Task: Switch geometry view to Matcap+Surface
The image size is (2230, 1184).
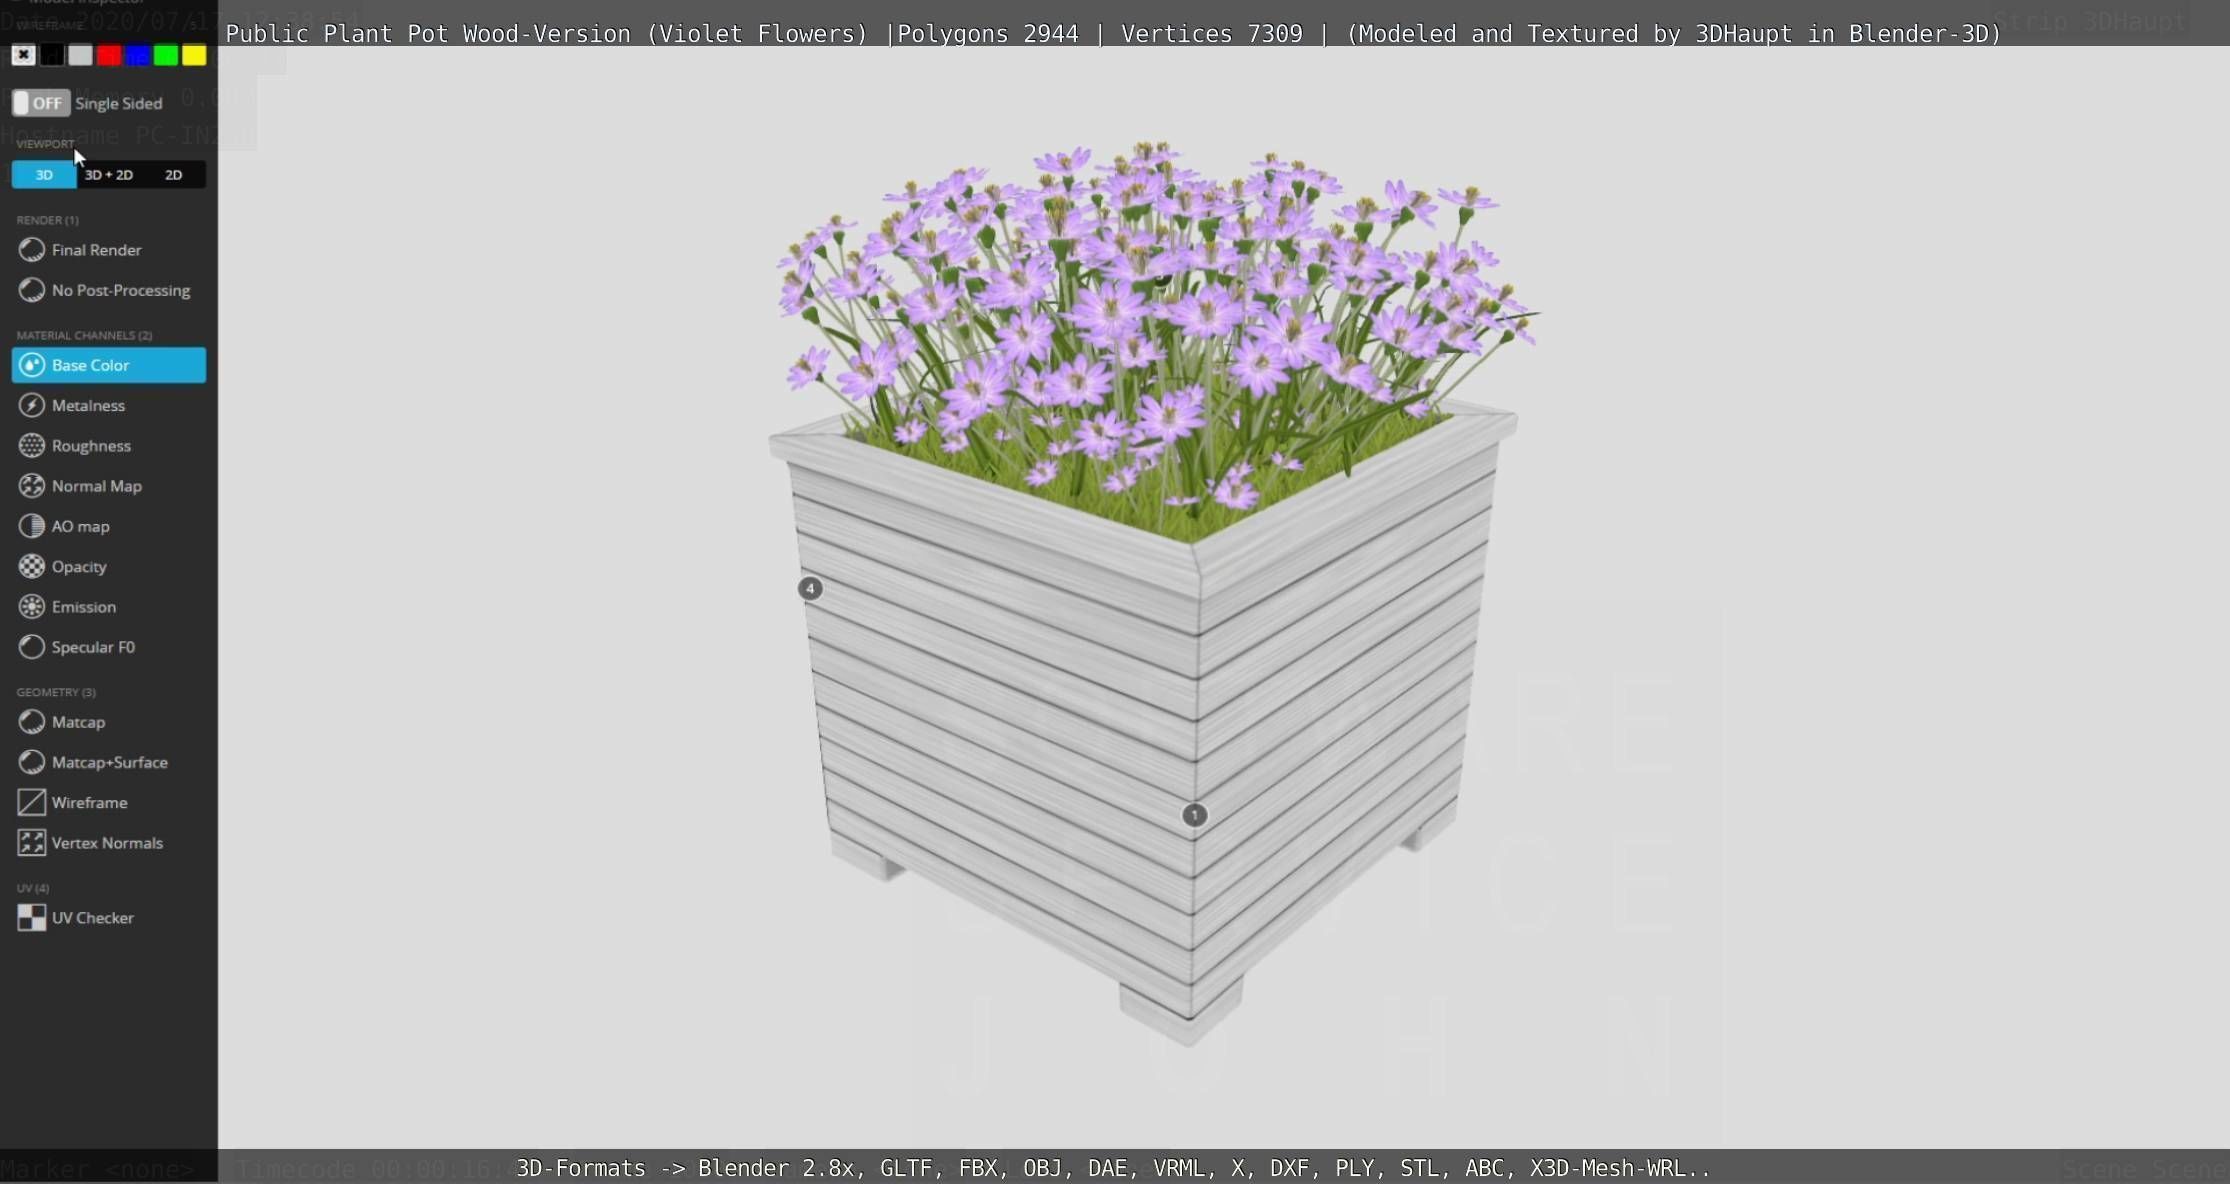Action: [x=108, y=762]
